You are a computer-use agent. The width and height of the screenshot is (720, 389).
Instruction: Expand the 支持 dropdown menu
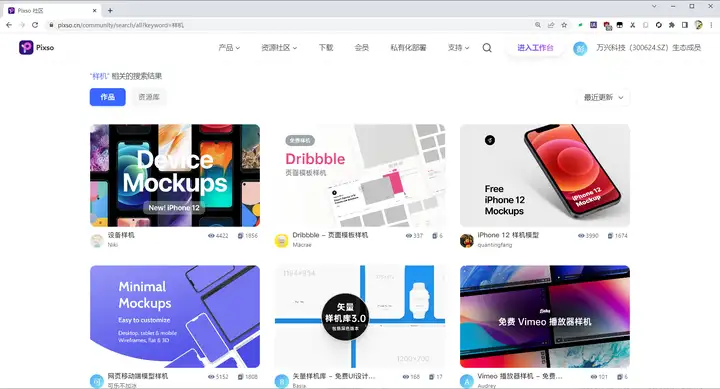pos(458,47)
